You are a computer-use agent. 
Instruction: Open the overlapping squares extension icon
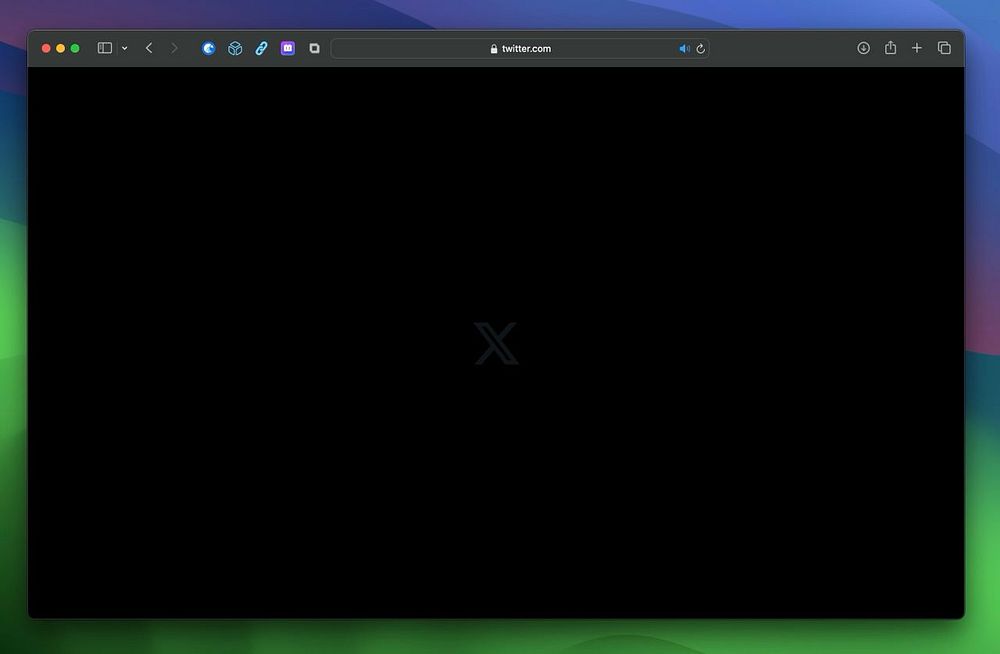tap(314, 48)
